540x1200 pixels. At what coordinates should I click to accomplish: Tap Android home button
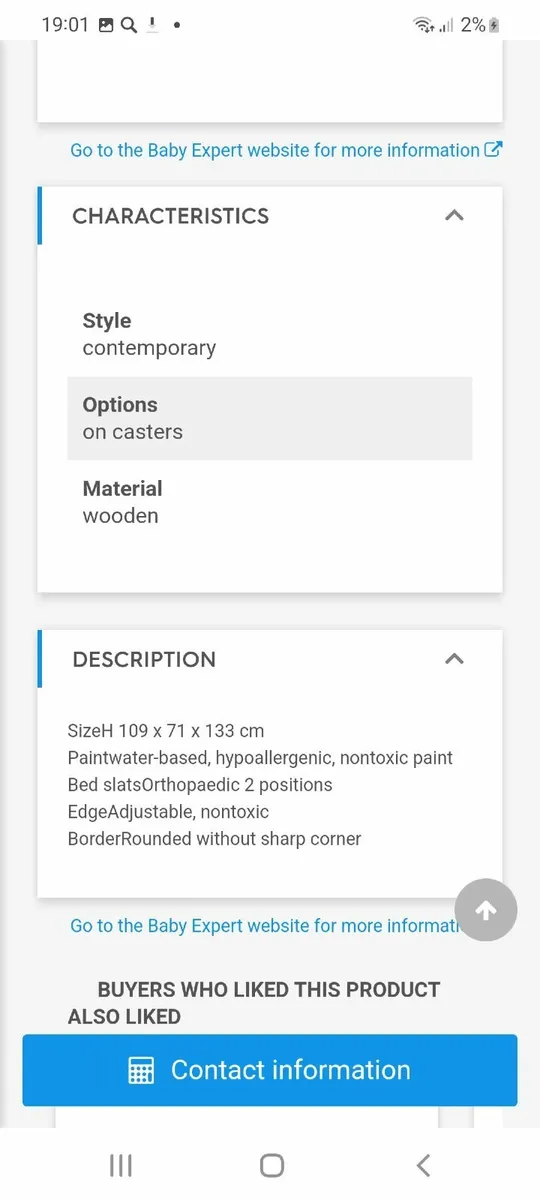[271, 1165]
